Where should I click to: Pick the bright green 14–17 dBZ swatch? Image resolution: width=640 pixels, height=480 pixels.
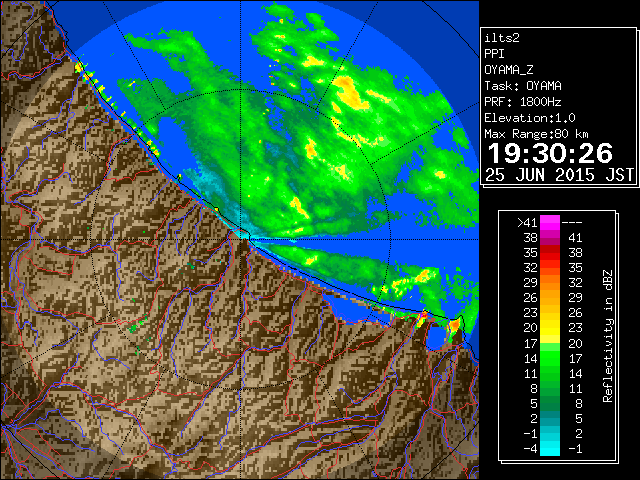click(x=550, y=358)
